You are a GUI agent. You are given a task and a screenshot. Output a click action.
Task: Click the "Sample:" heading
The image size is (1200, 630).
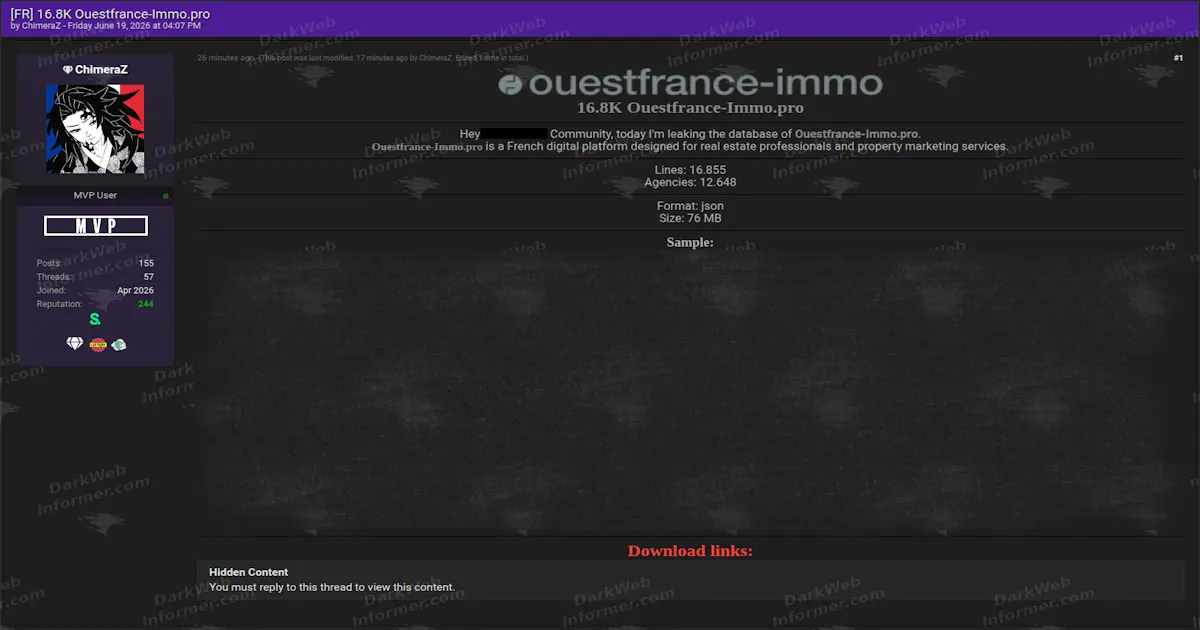(x=690, y=242)
